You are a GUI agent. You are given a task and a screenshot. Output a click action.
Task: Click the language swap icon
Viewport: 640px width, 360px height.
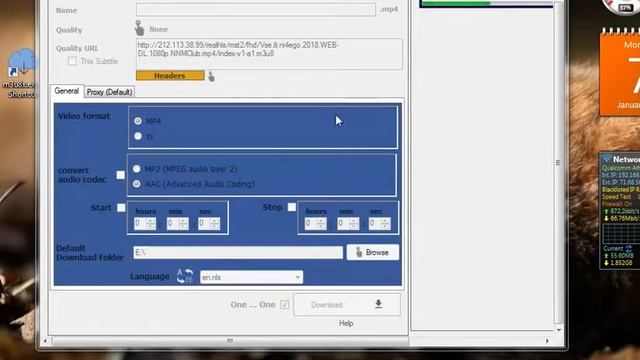tap(185, 276)
